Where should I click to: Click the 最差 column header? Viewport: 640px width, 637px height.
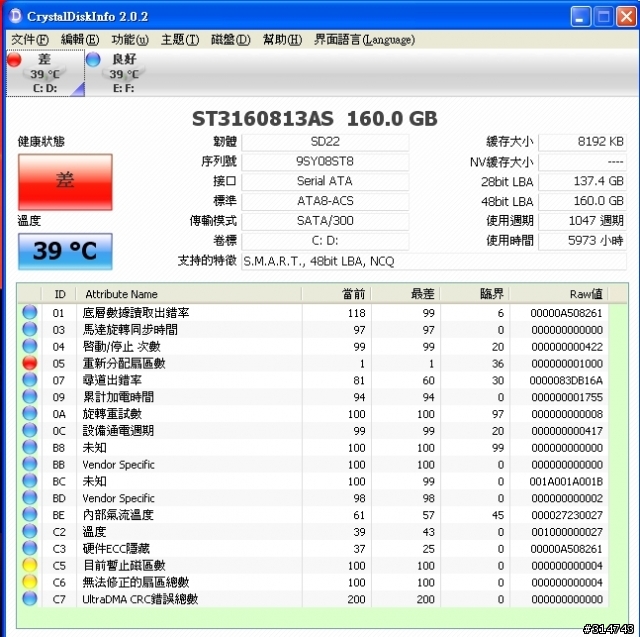click(406, 294)
